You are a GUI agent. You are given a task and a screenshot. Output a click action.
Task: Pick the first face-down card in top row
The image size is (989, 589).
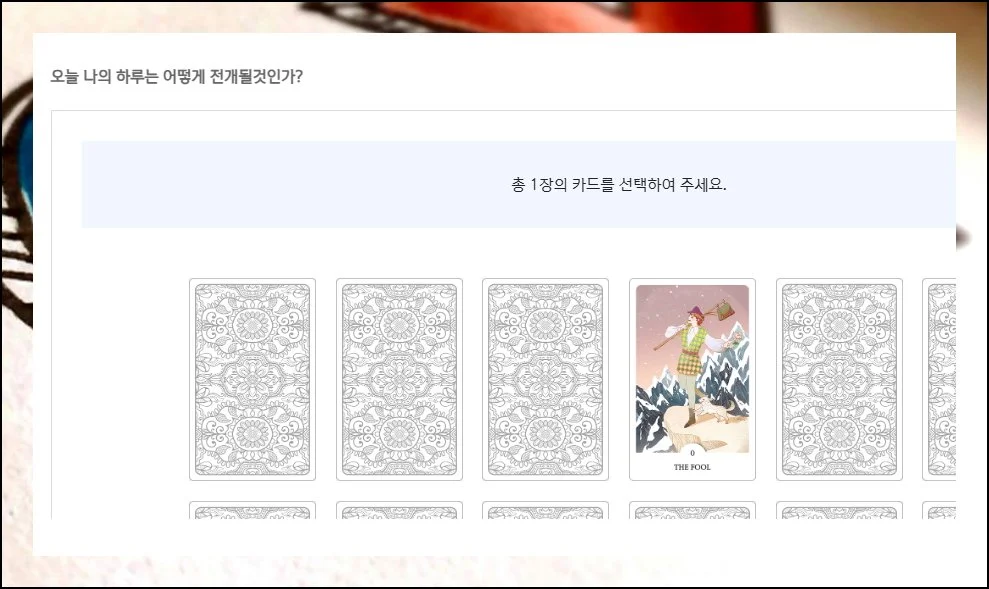coord(252,379)
